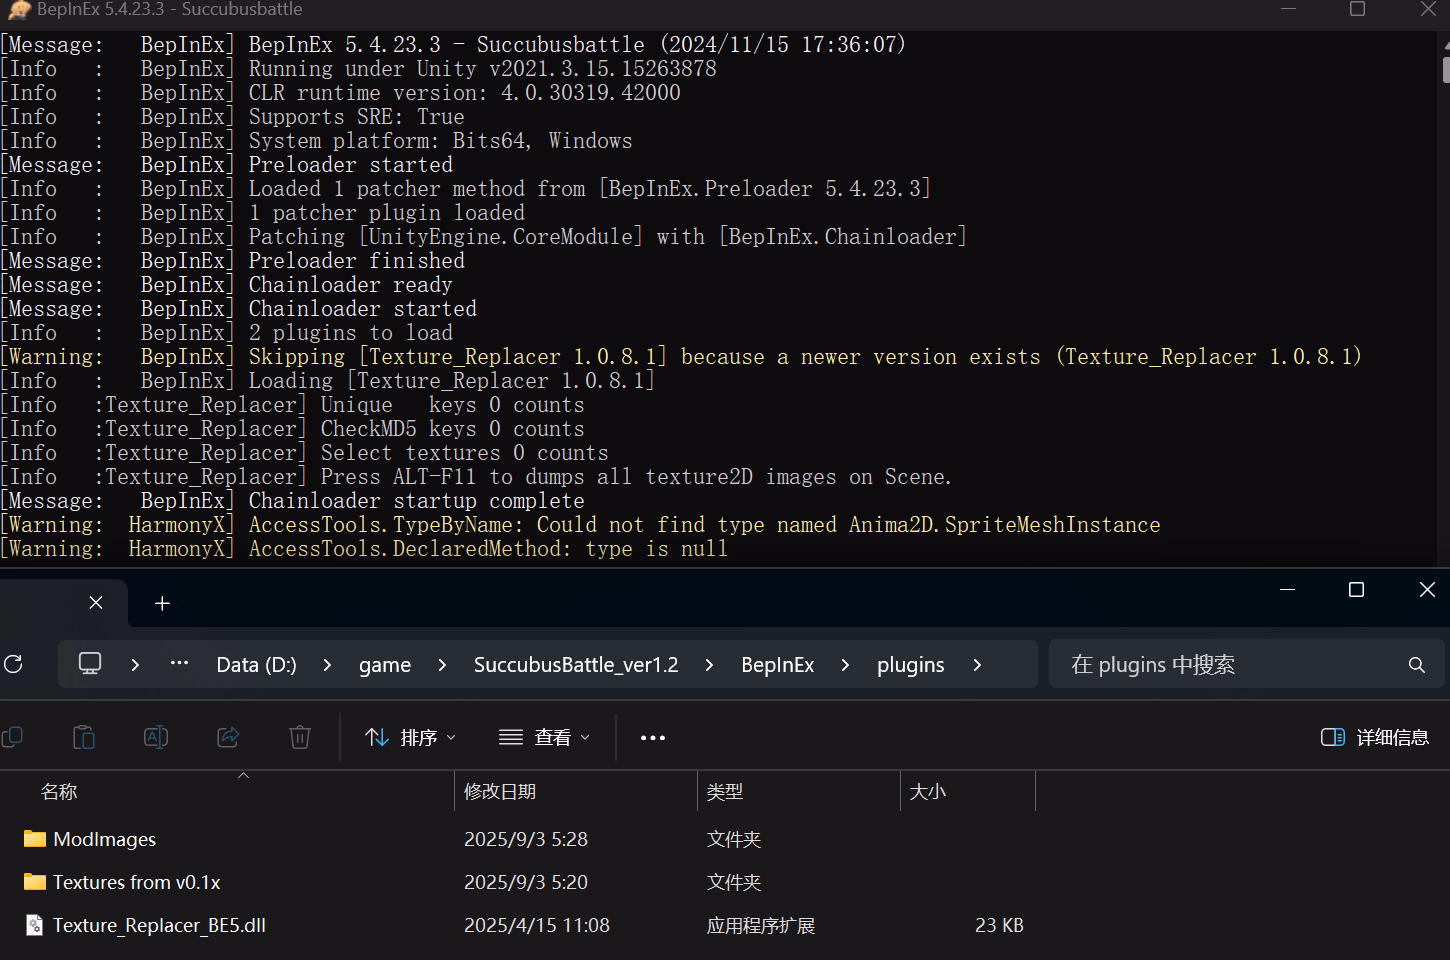Select Texture_Replacer_BE5.dll file name
Viewport: 1450px width, 960px height.
pos(159,925)
